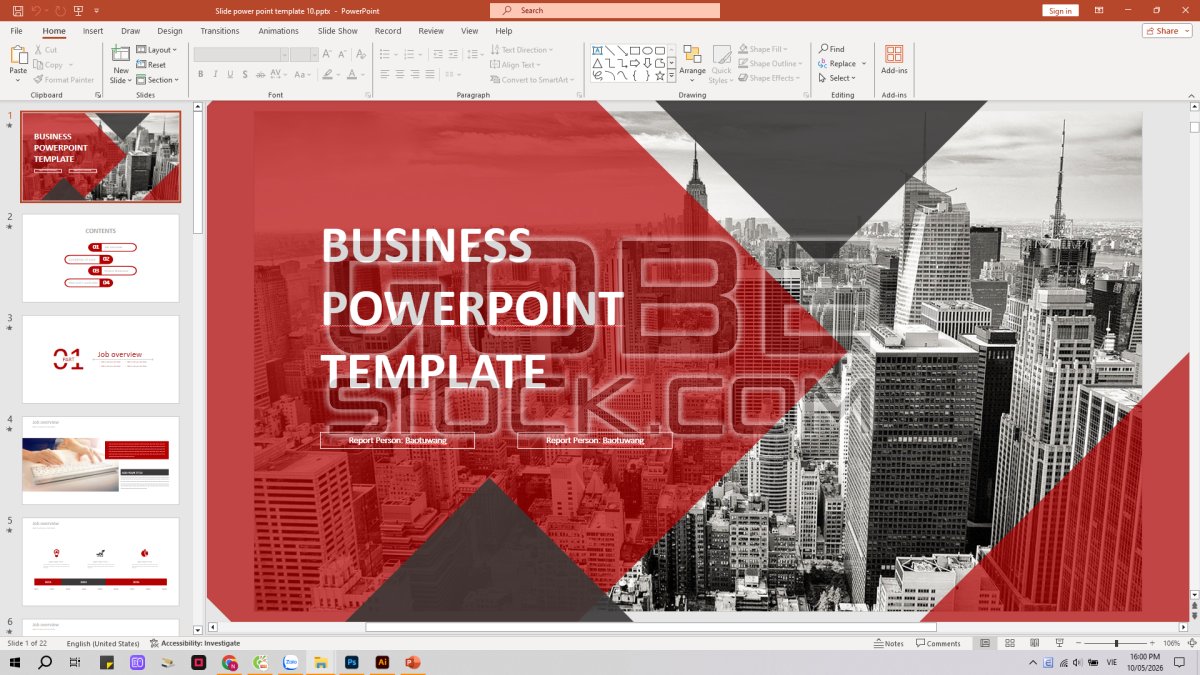Switch to the Design tab
The height and width of the screenshot is (675, 1200).
170,31
